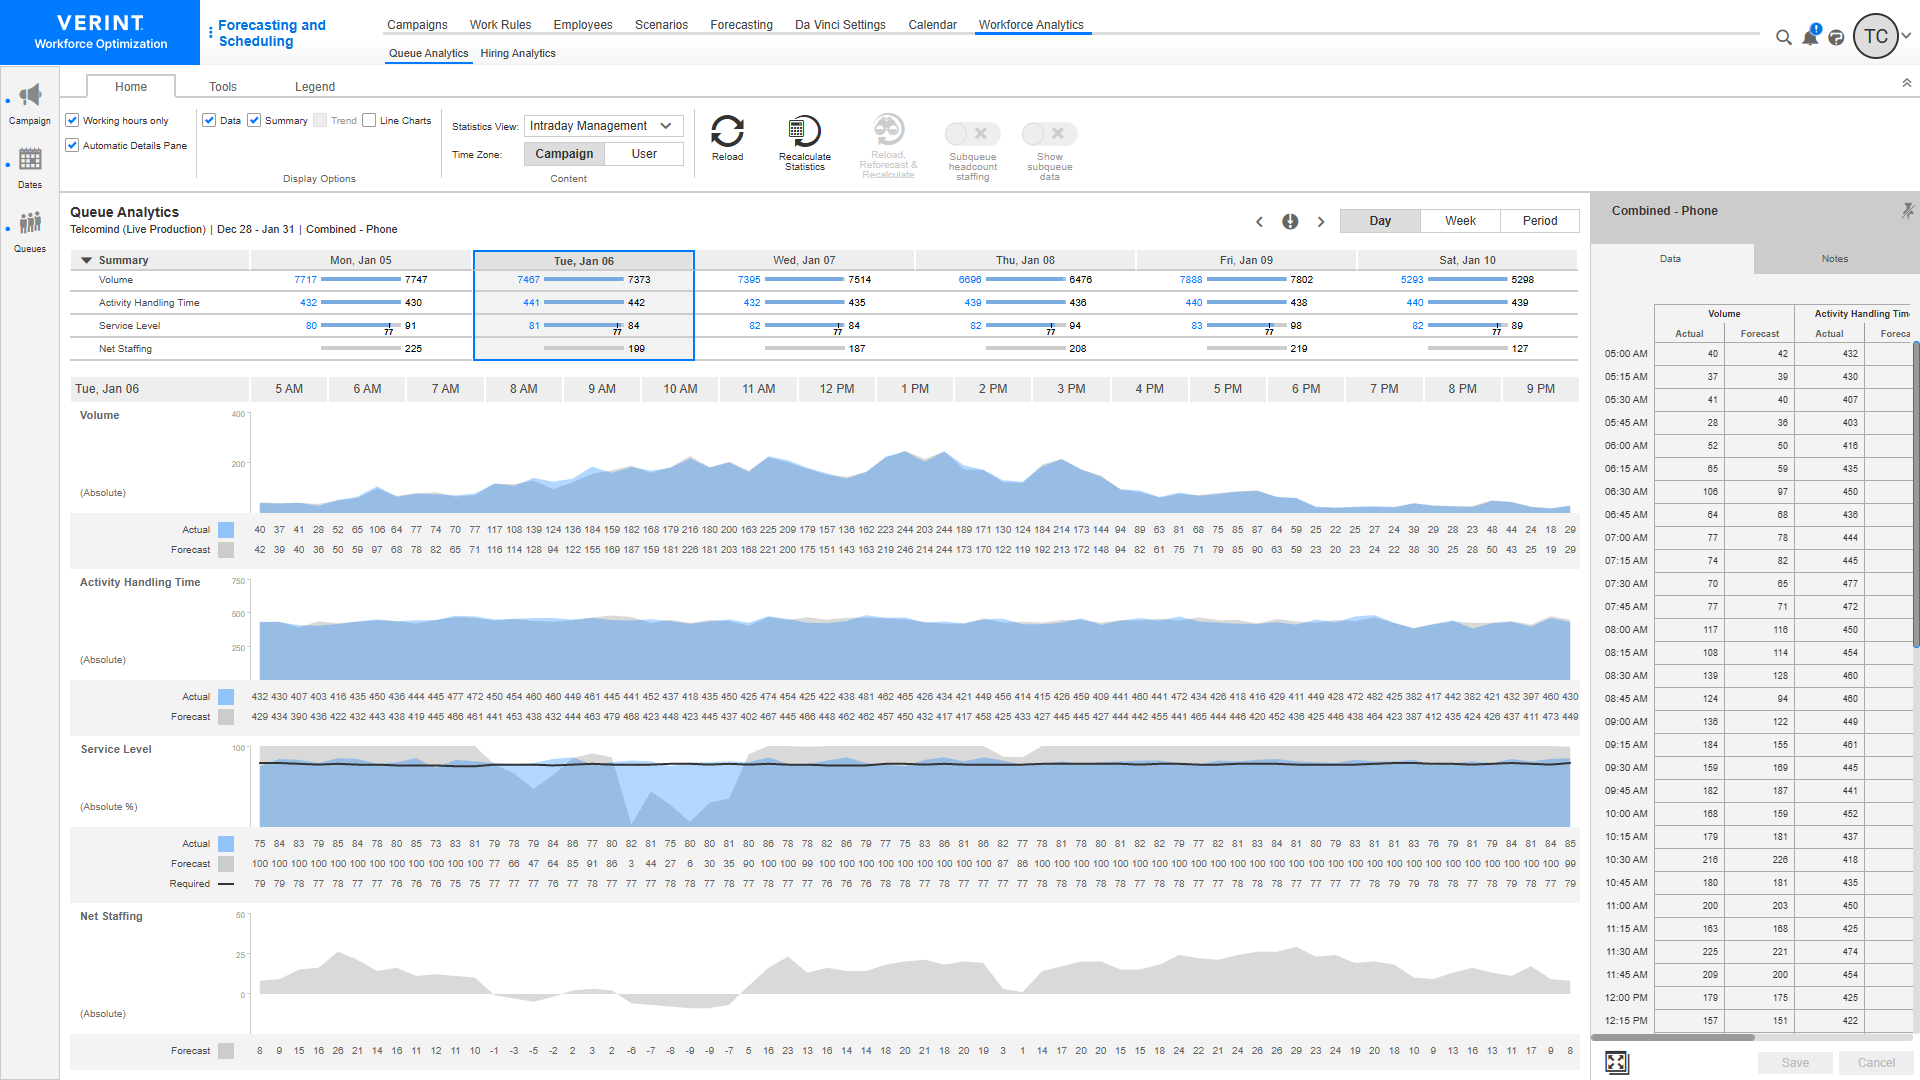Collapse the Summary section triangle

[87, 260]
